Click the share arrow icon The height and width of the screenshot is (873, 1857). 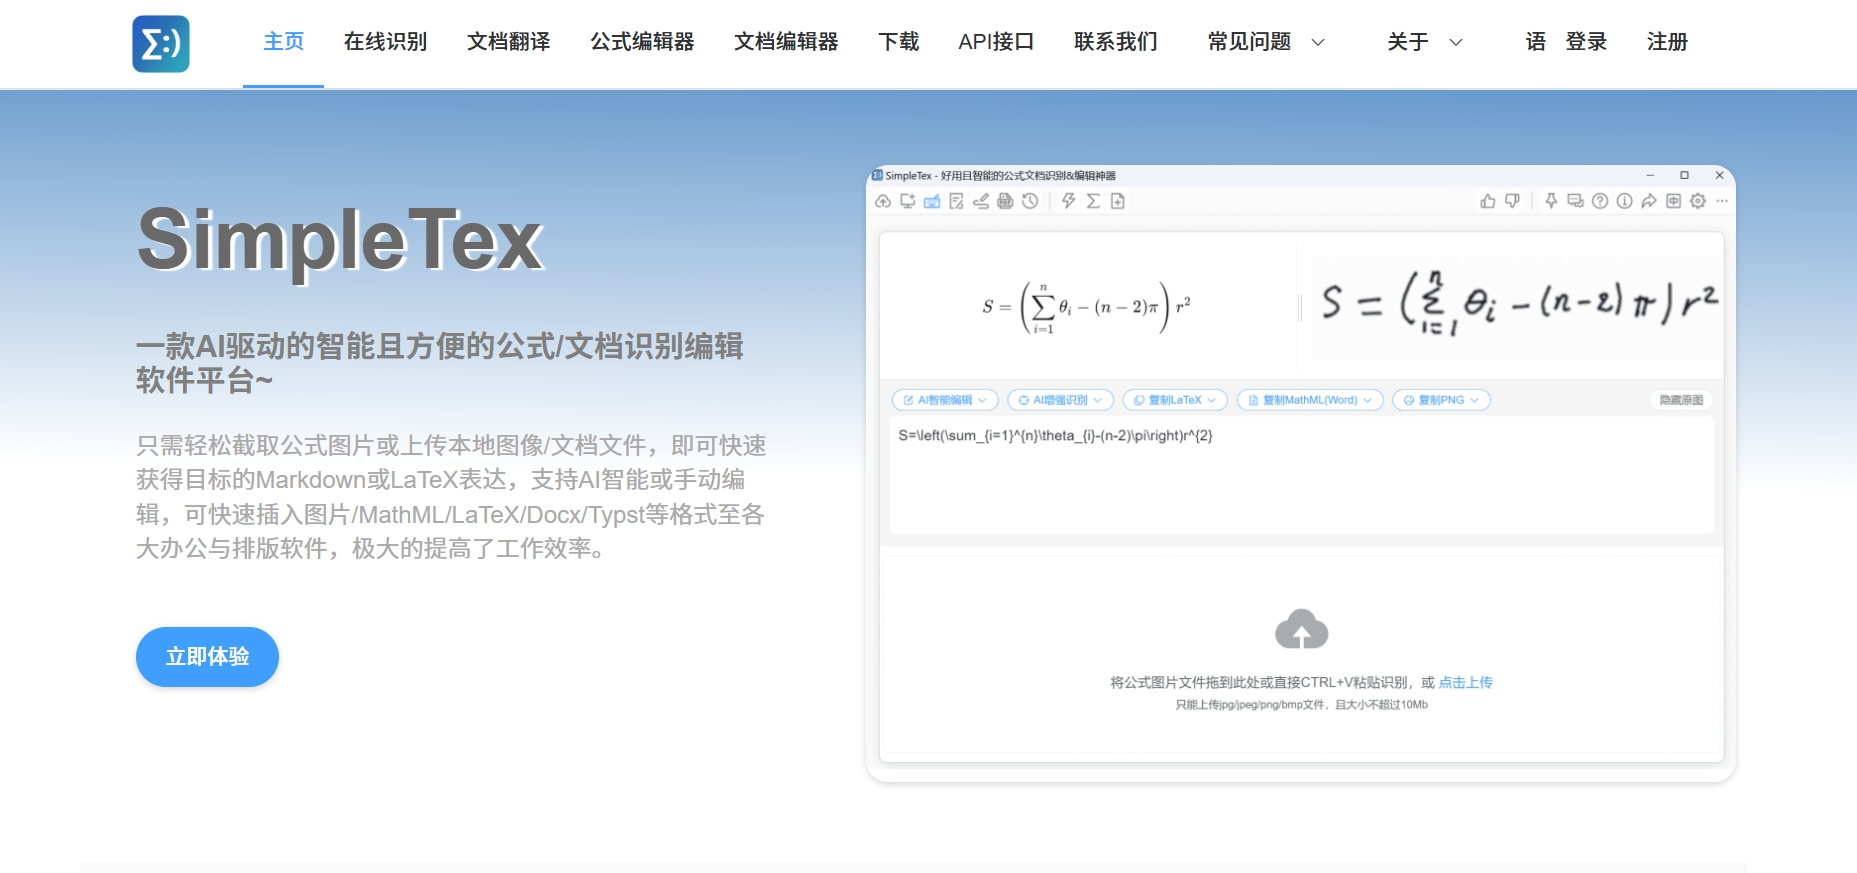coord(1649,201)
